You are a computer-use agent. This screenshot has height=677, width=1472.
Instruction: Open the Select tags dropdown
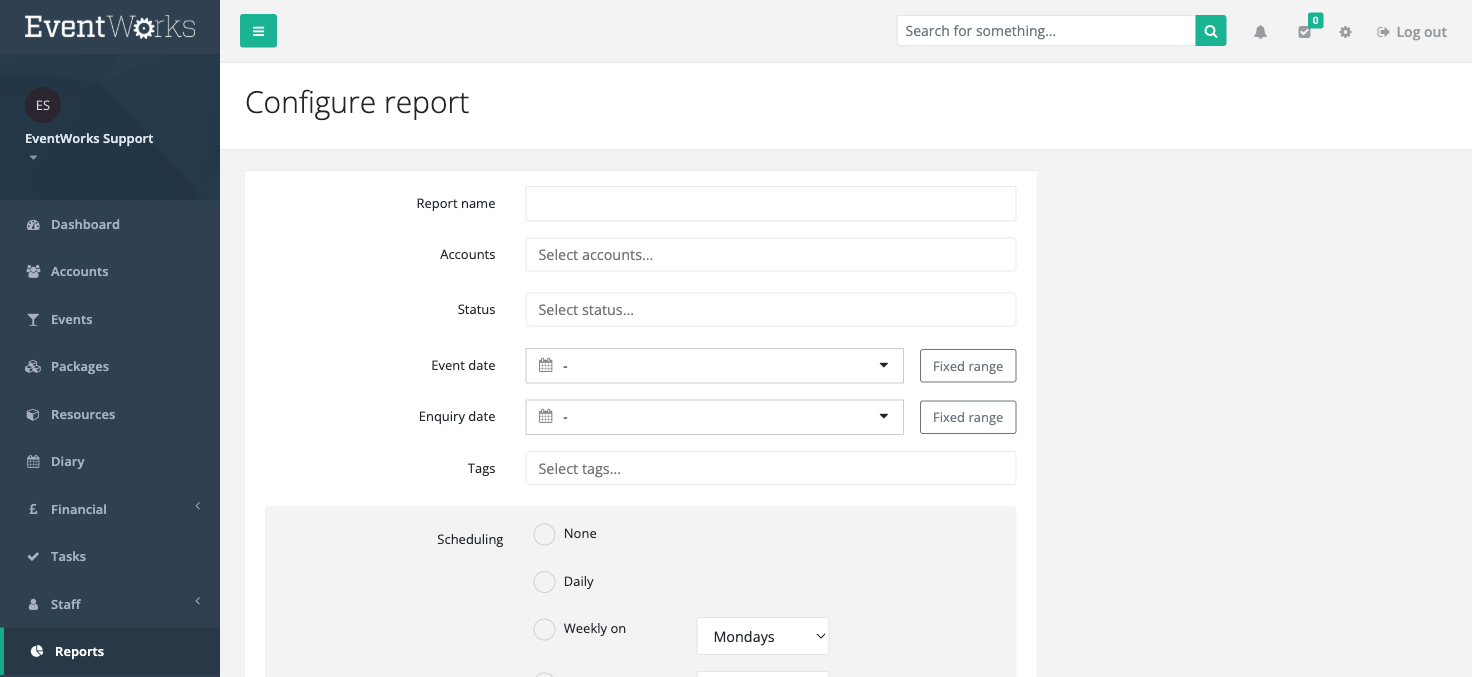(771, 469)
